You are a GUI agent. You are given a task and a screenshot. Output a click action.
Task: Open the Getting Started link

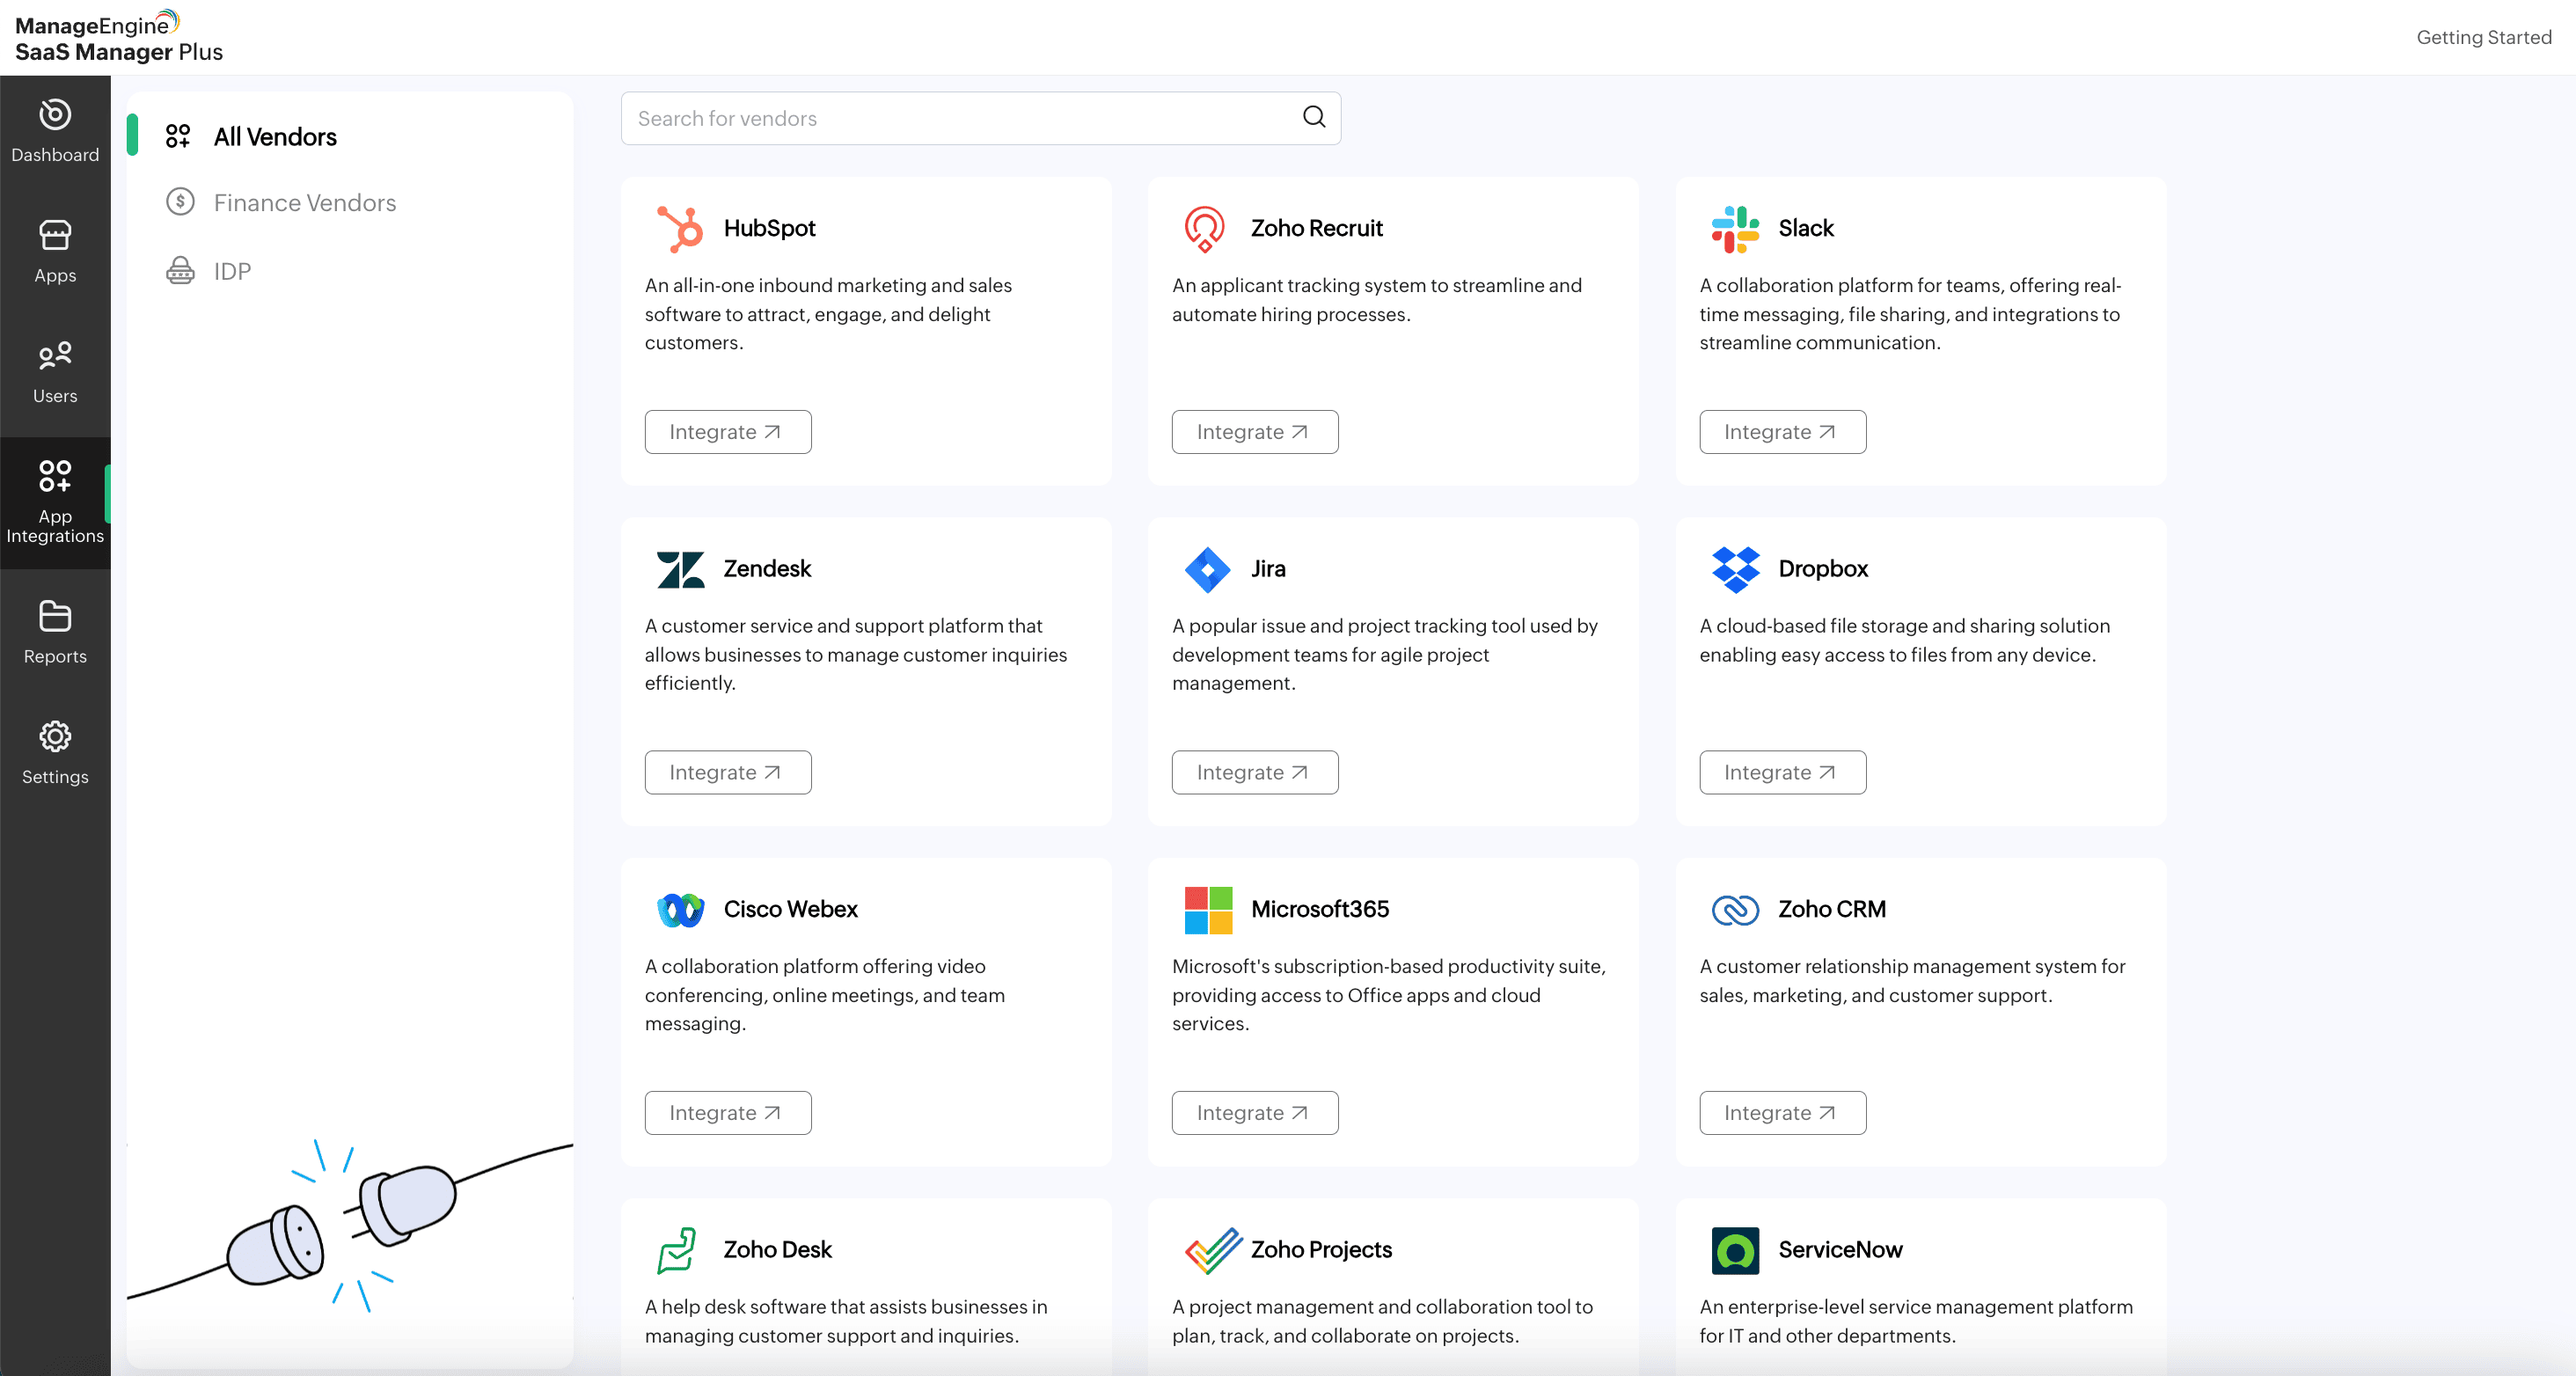pyautogui.click(x=2483, y=37)
